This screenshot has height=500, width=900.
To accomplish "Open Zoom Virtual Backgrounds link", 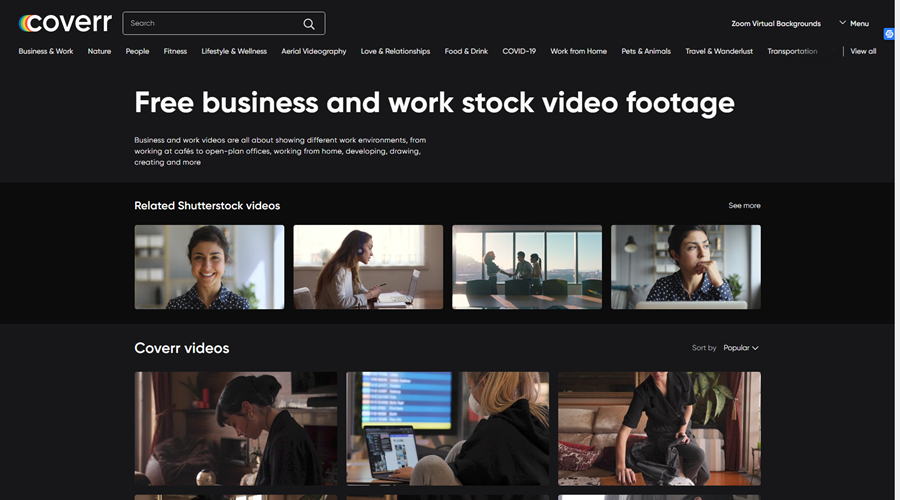I will click(x=775, y=24).
